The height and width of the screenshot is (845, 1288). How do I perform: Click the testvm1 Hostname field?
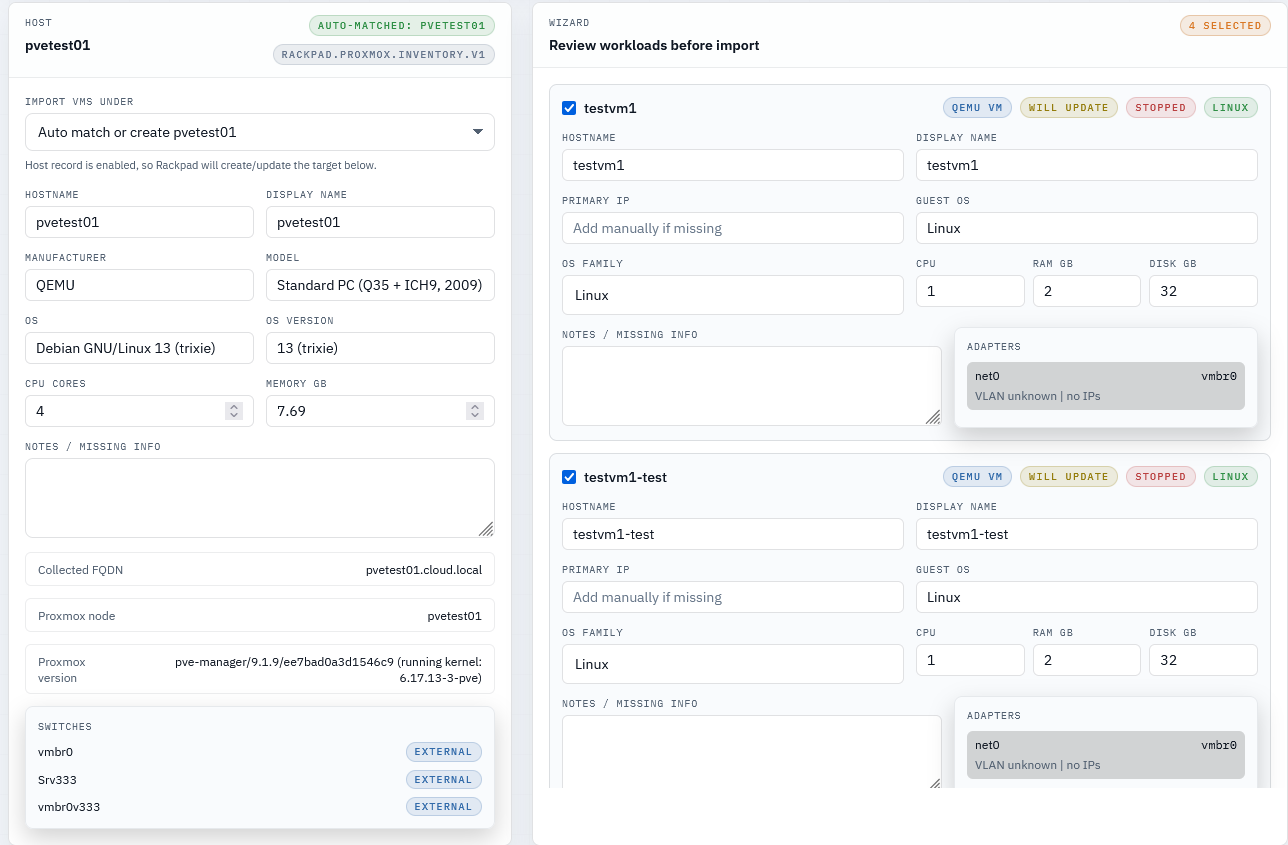pyautogui.click(x=733, y=165)
